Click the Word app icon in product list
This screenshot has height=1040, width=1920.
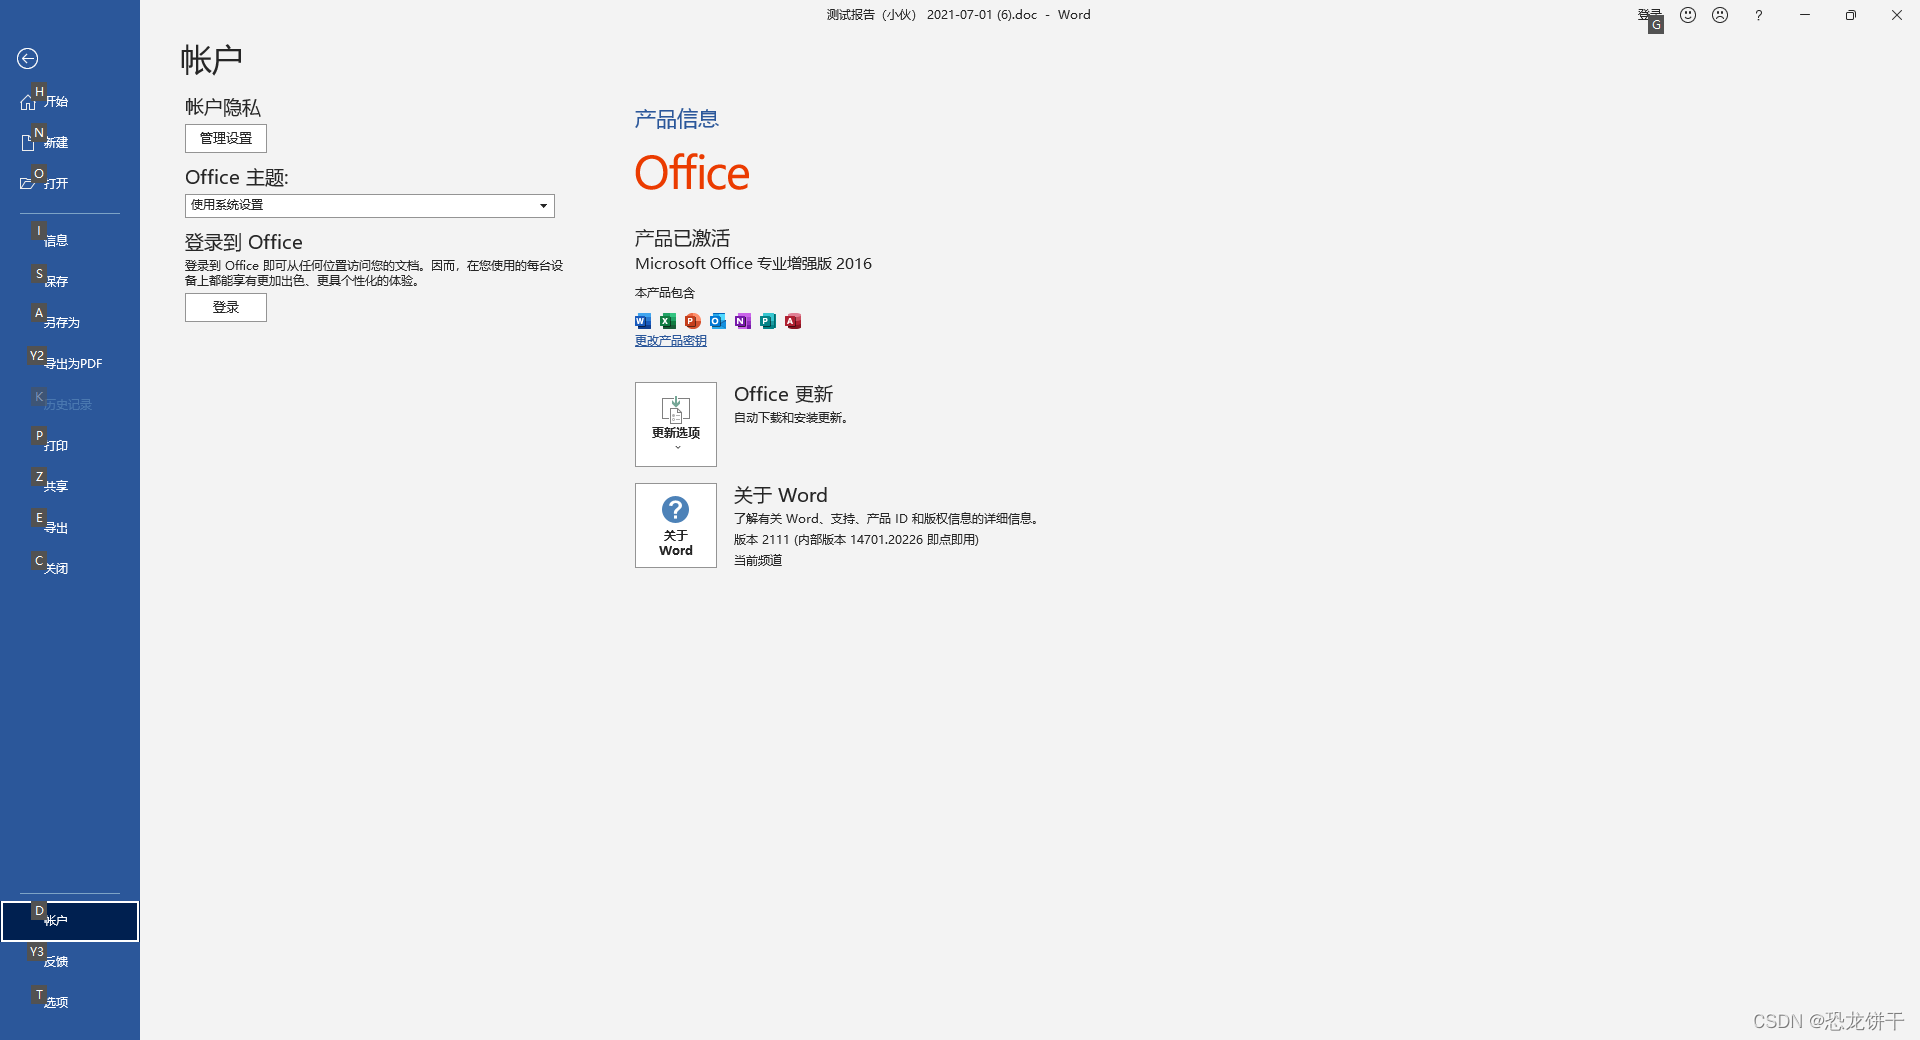point(643,321)
